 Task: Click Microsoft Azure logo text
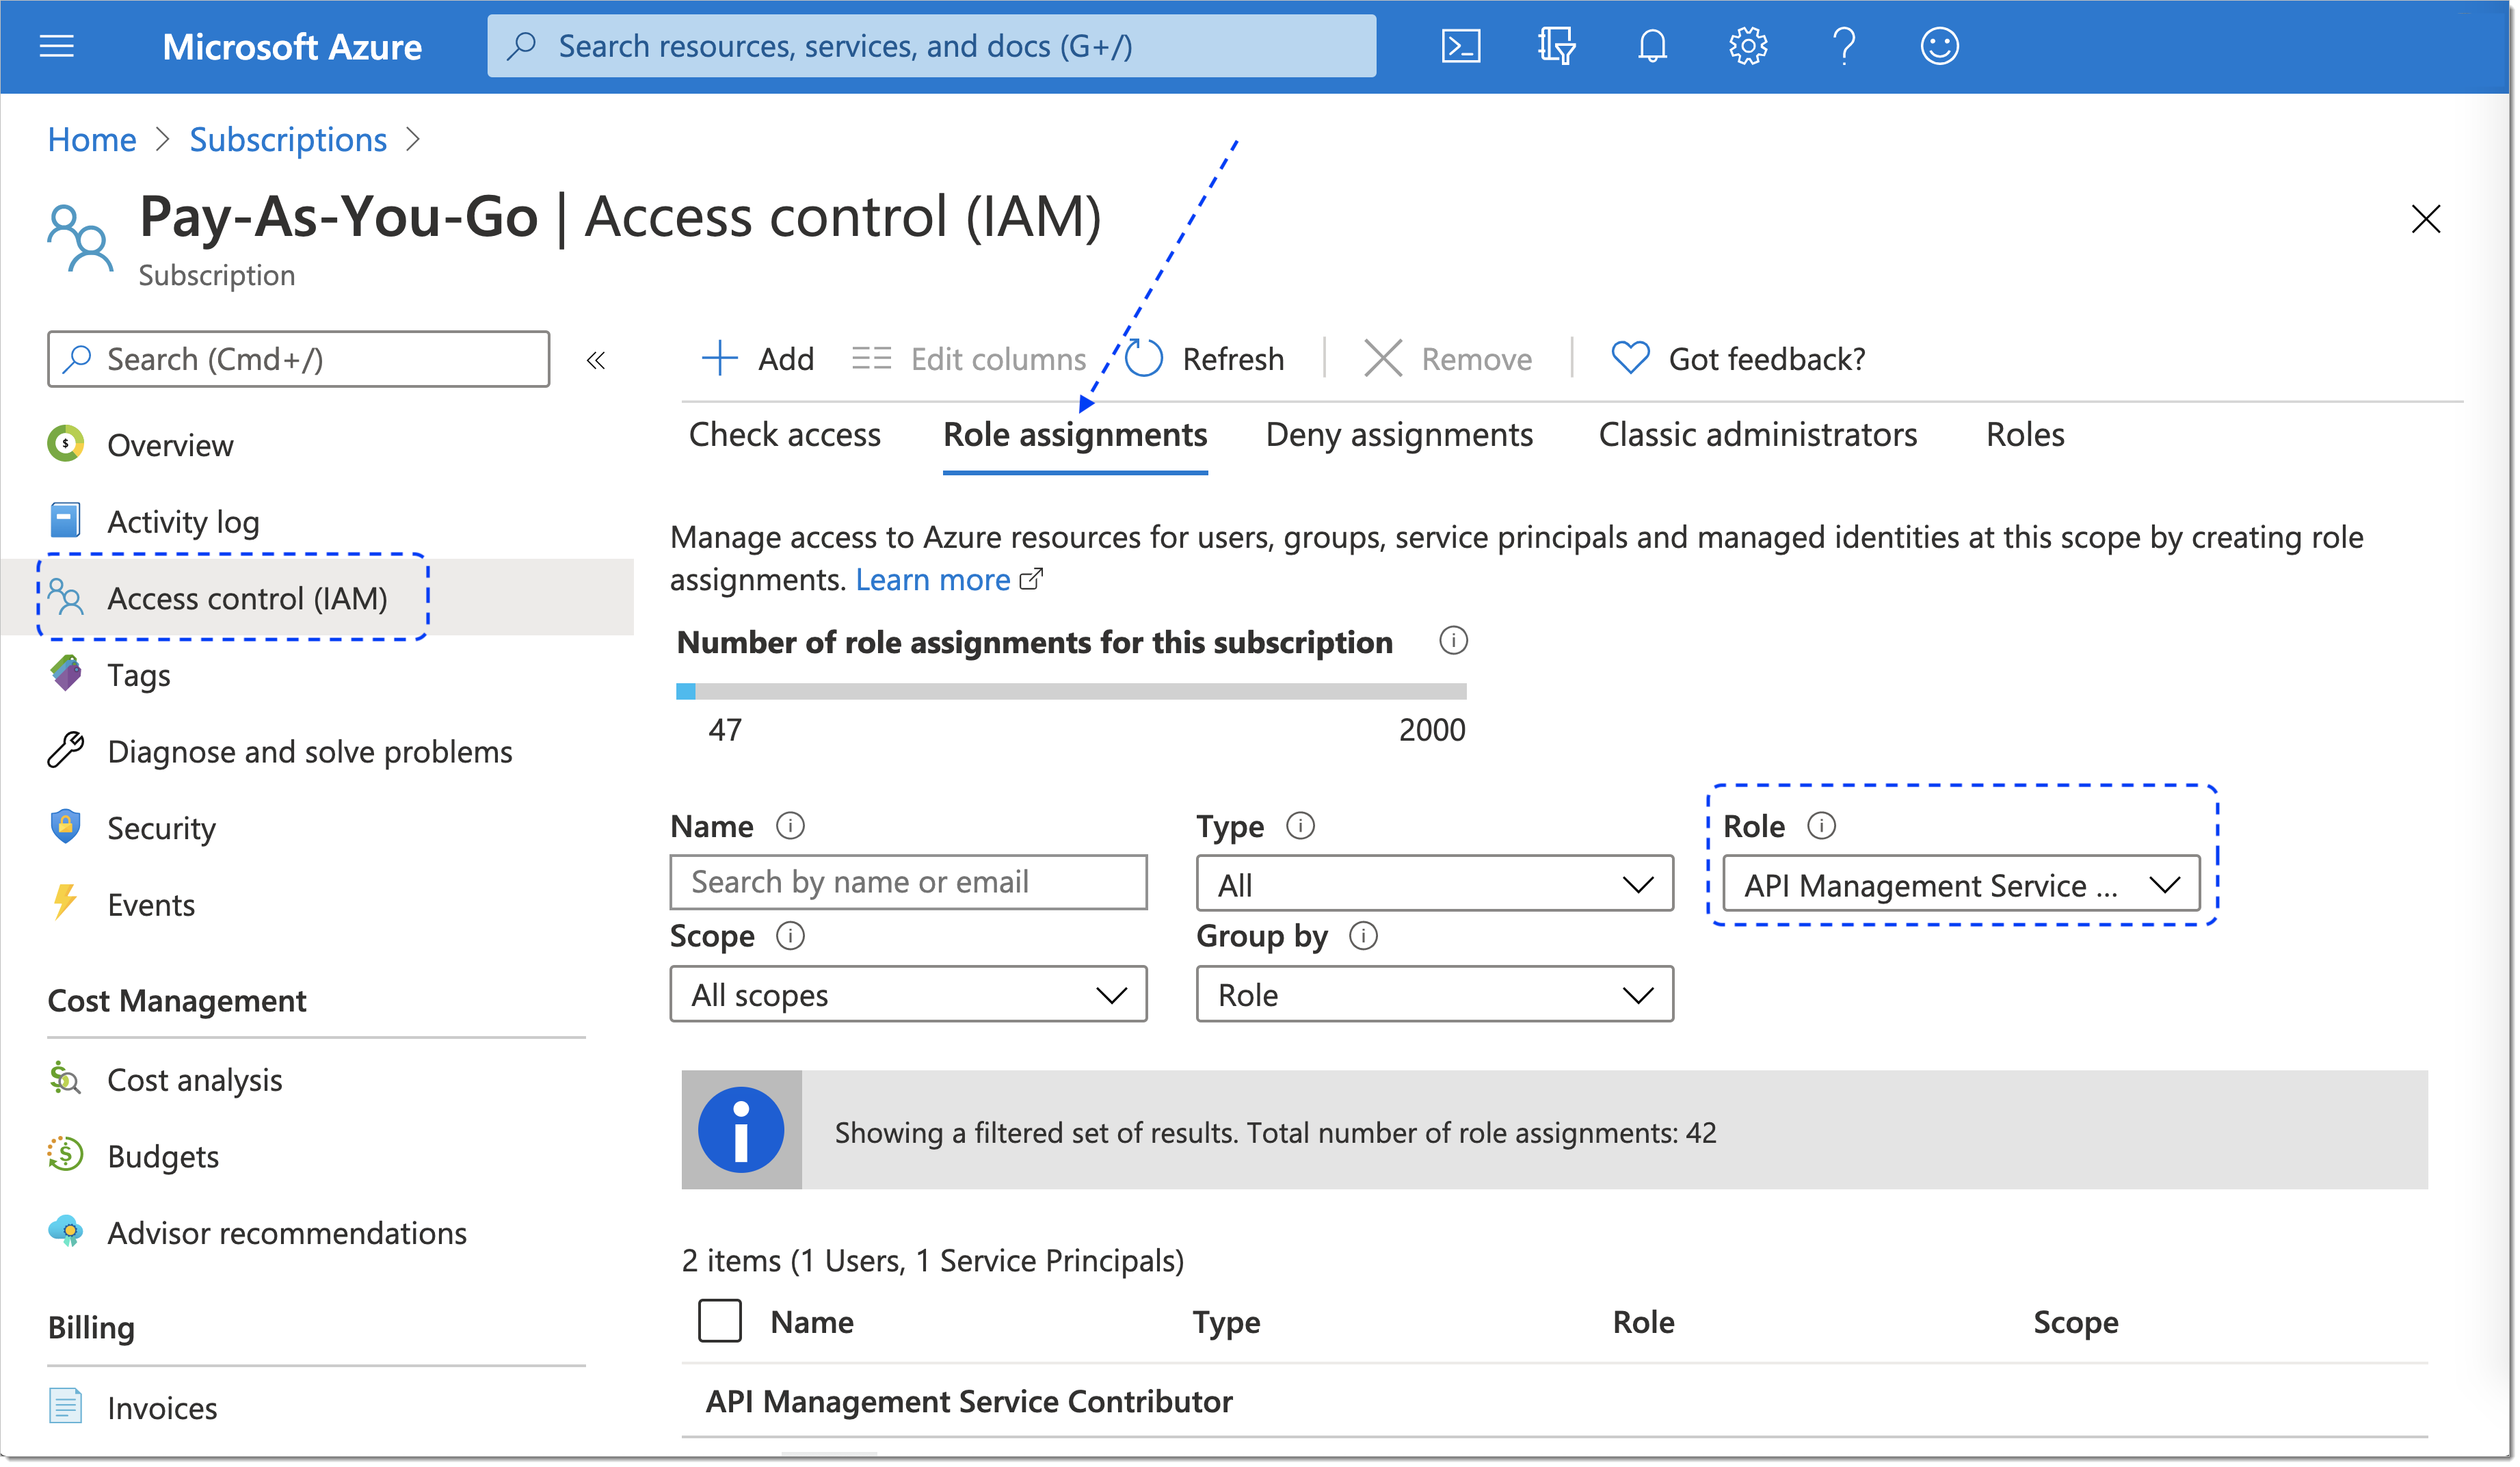tap(292, 46)
